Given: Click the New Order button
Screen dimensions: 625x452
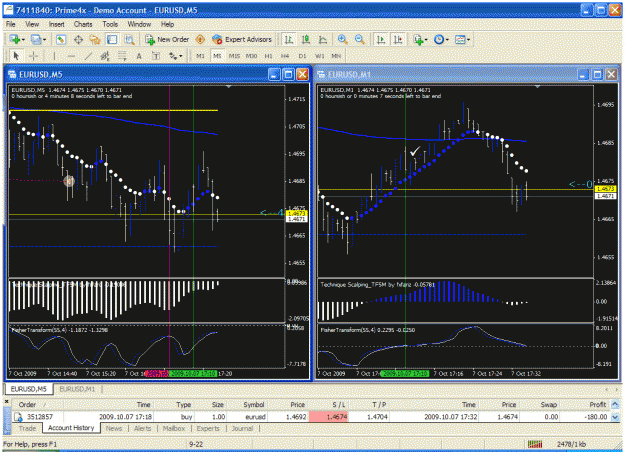Looking at the screenshot, I should point(167,39).
